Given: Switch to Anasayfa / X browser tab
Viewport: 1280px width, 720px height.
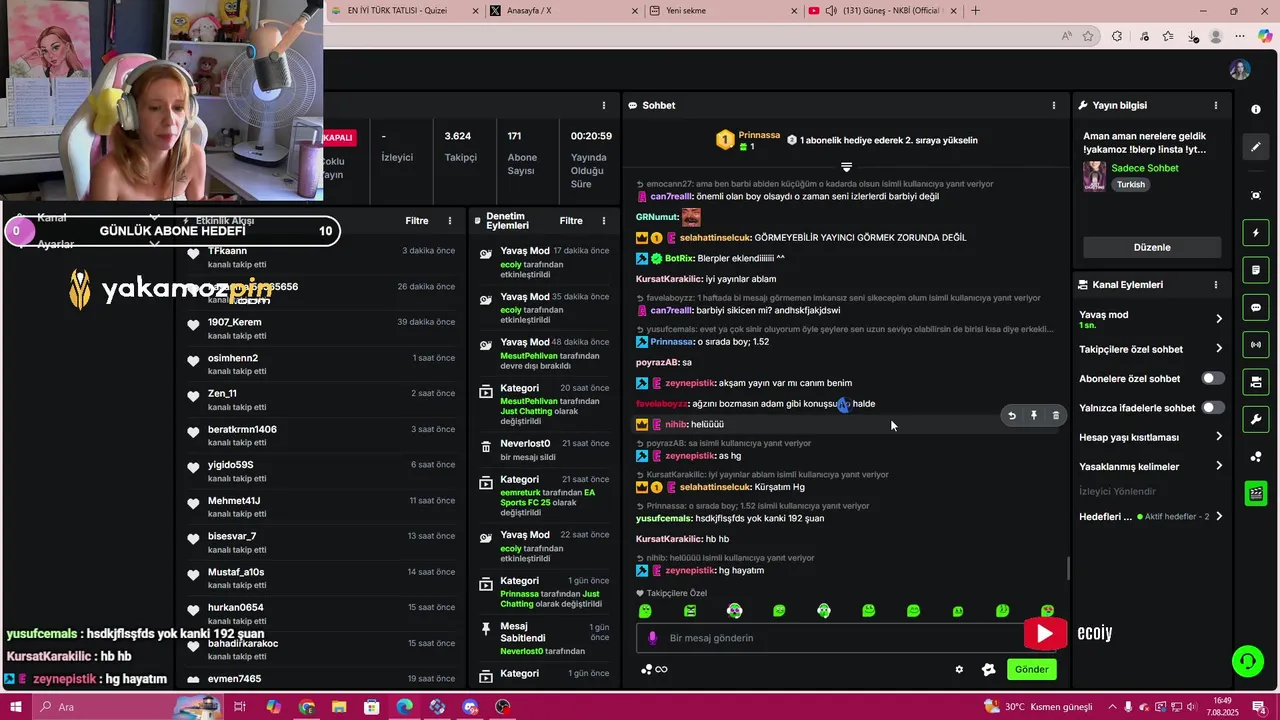Looking at the screenshot, I should point(562,11).
